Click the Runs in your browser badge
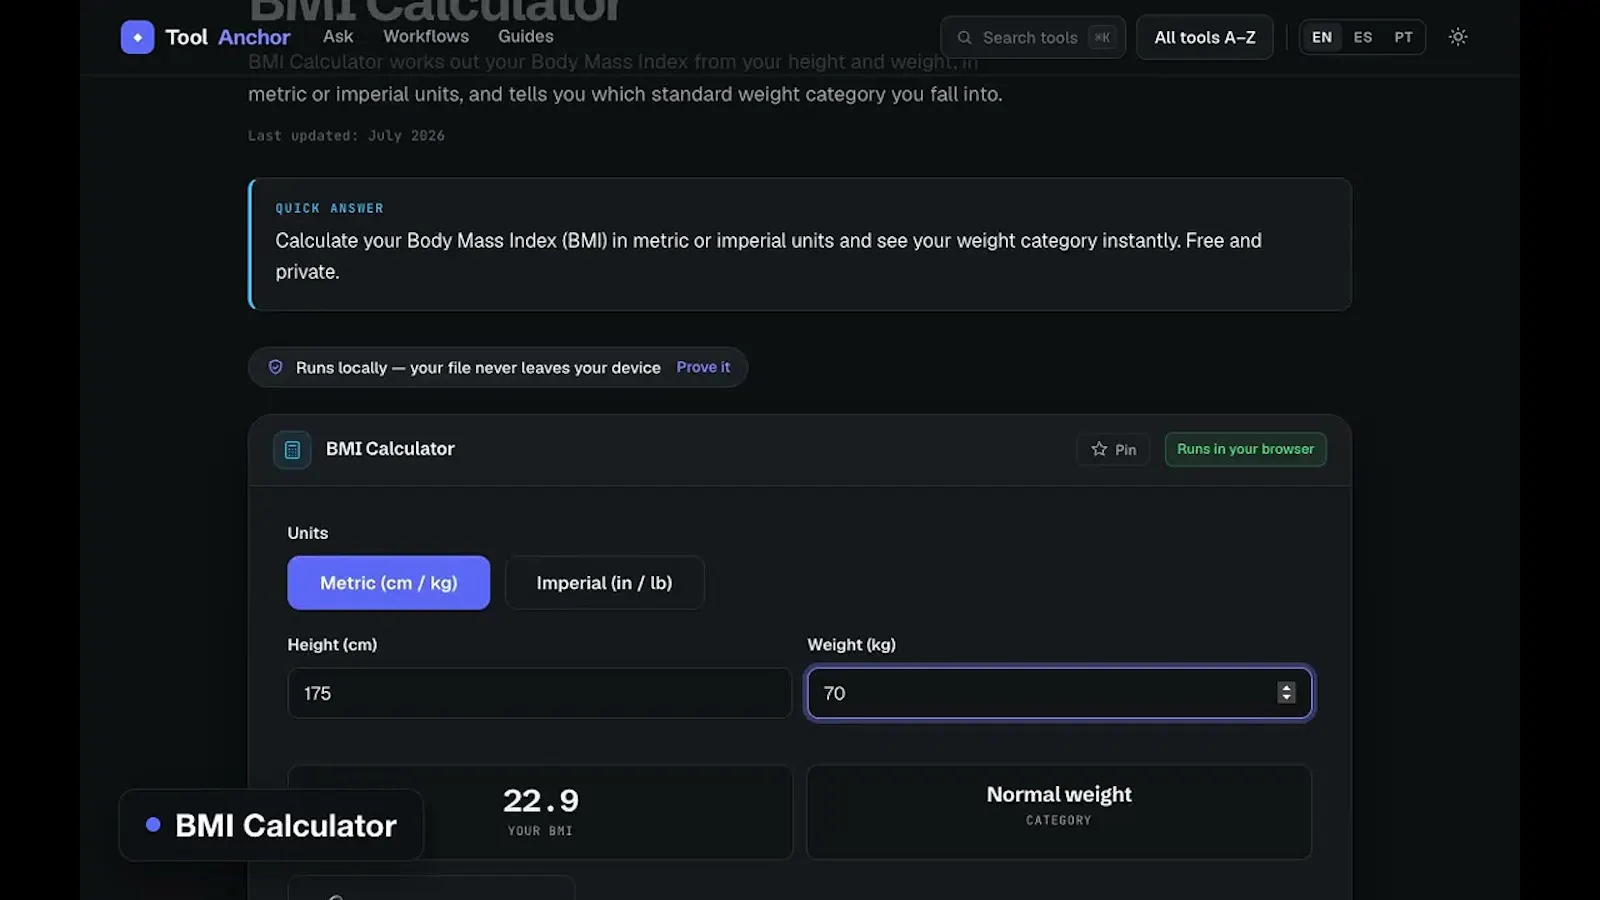 1246,449
